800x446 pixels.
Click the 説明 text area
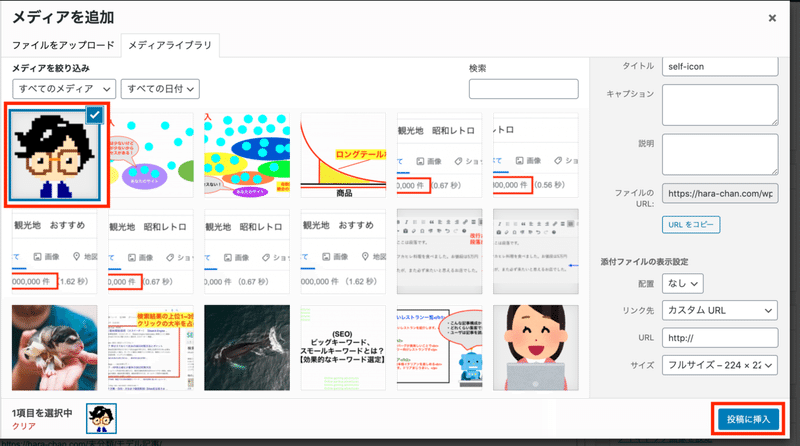[720, 155]
